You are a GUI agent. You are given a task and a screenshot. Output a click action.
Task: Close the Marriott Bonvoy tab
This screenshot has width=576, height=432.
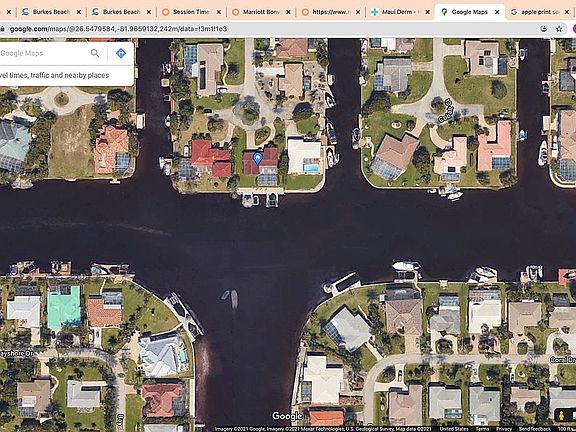(x=288, y=12)
